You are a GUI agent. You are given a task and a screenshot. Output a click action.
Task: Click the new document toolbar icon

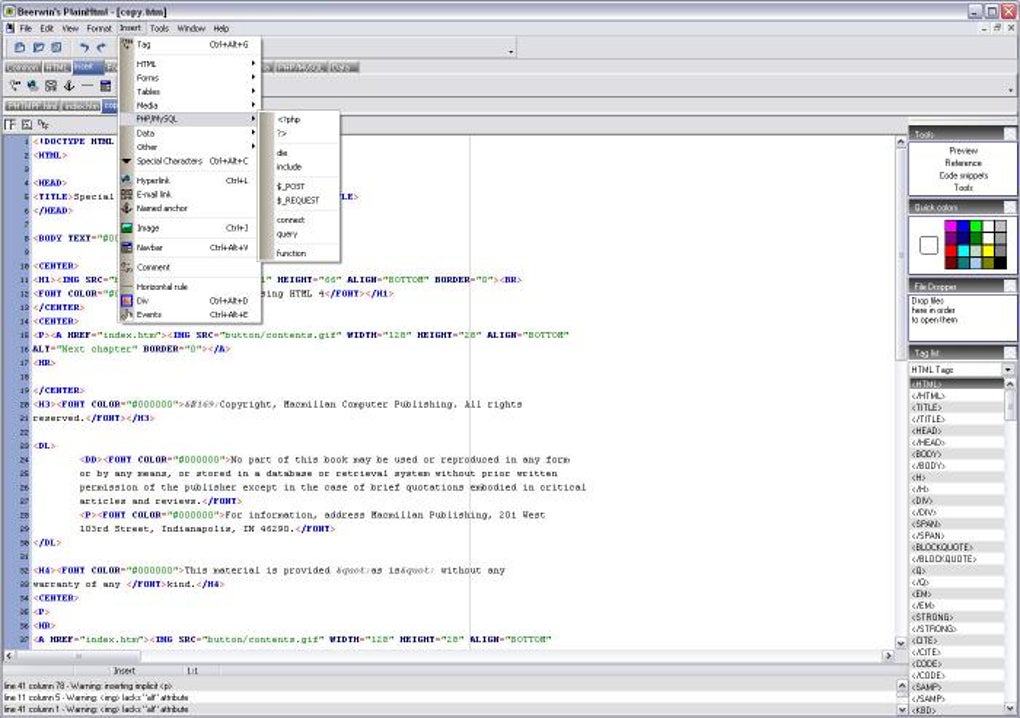click(x=20, y=47)
